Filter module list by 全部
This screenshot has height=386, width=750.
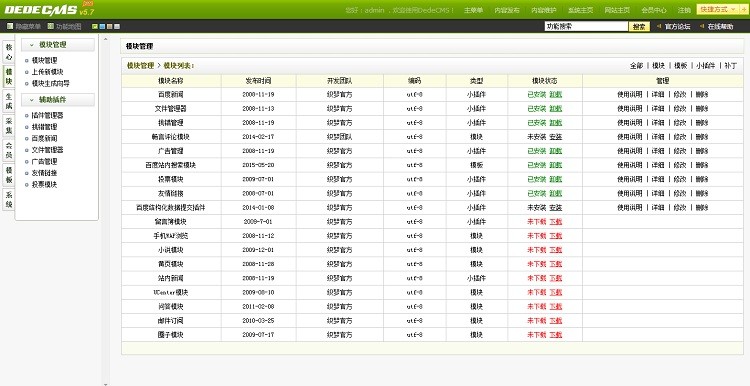[636, 66]
